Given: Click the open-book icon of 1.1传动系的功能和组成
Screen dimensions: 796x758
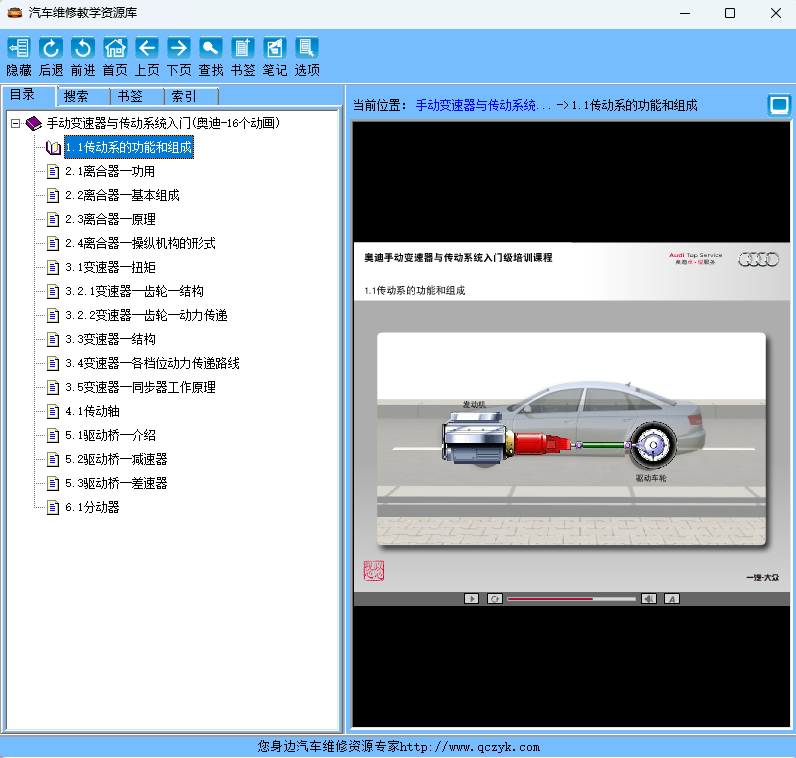Looking at the screenshot, I should click(53, 148).
